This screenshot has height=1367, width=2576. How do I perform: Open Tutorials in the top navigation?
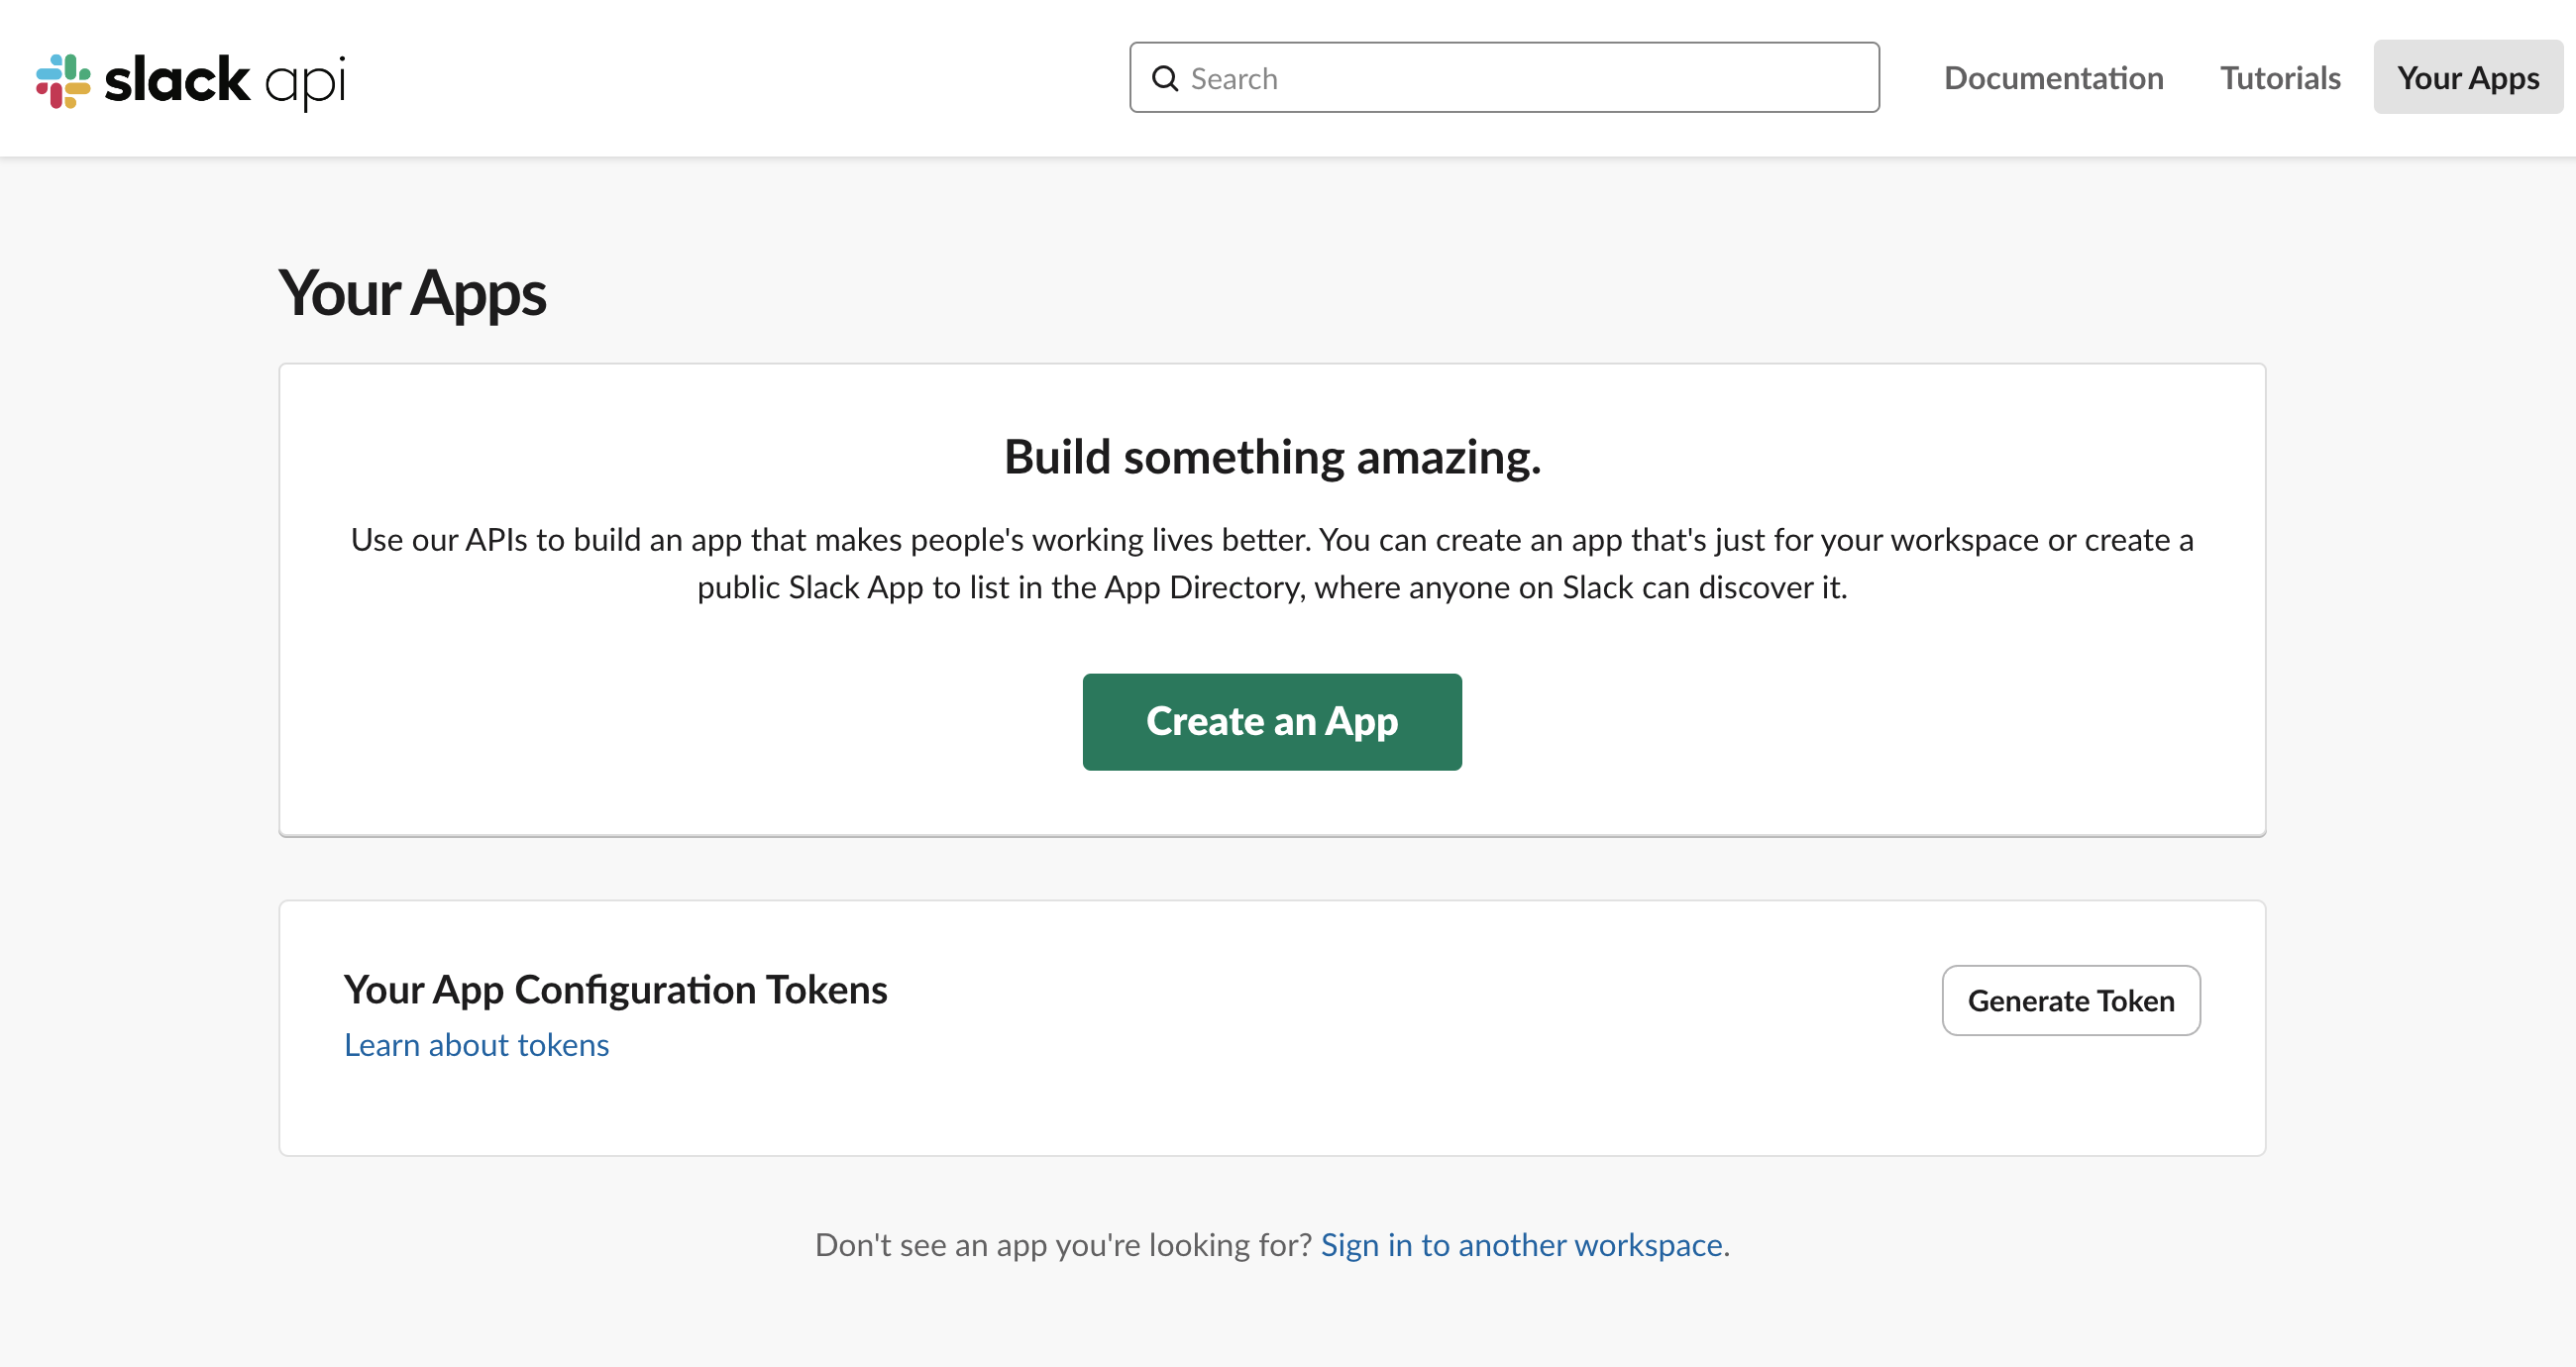click(2280, 78)
